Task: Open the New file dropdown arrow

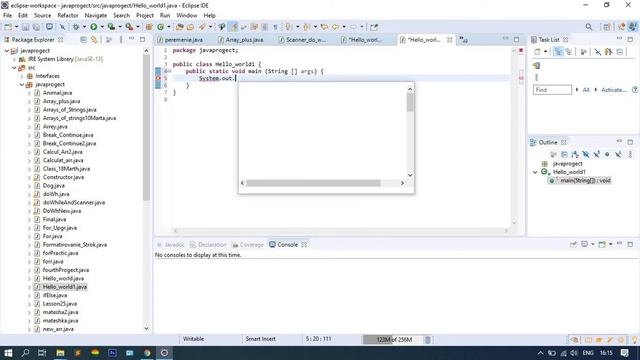Action: [16, 27]
